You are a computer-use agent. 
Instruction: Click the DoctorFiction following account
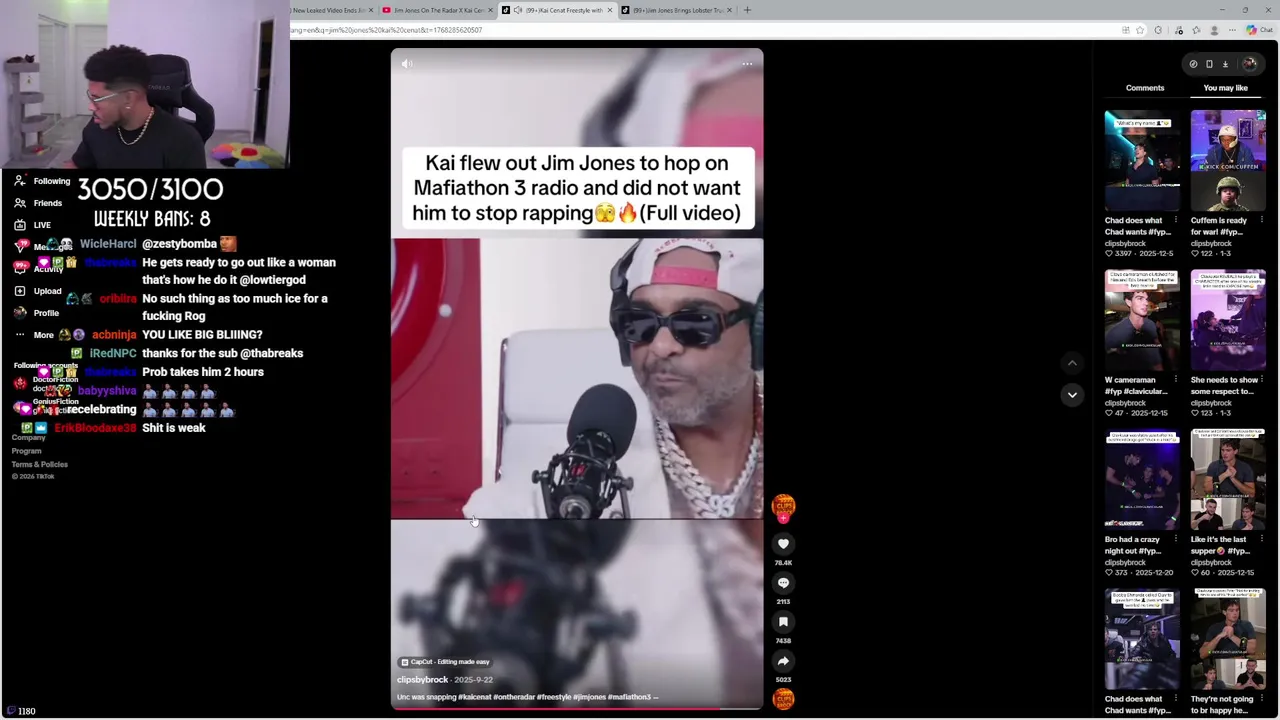pos(47,383)
